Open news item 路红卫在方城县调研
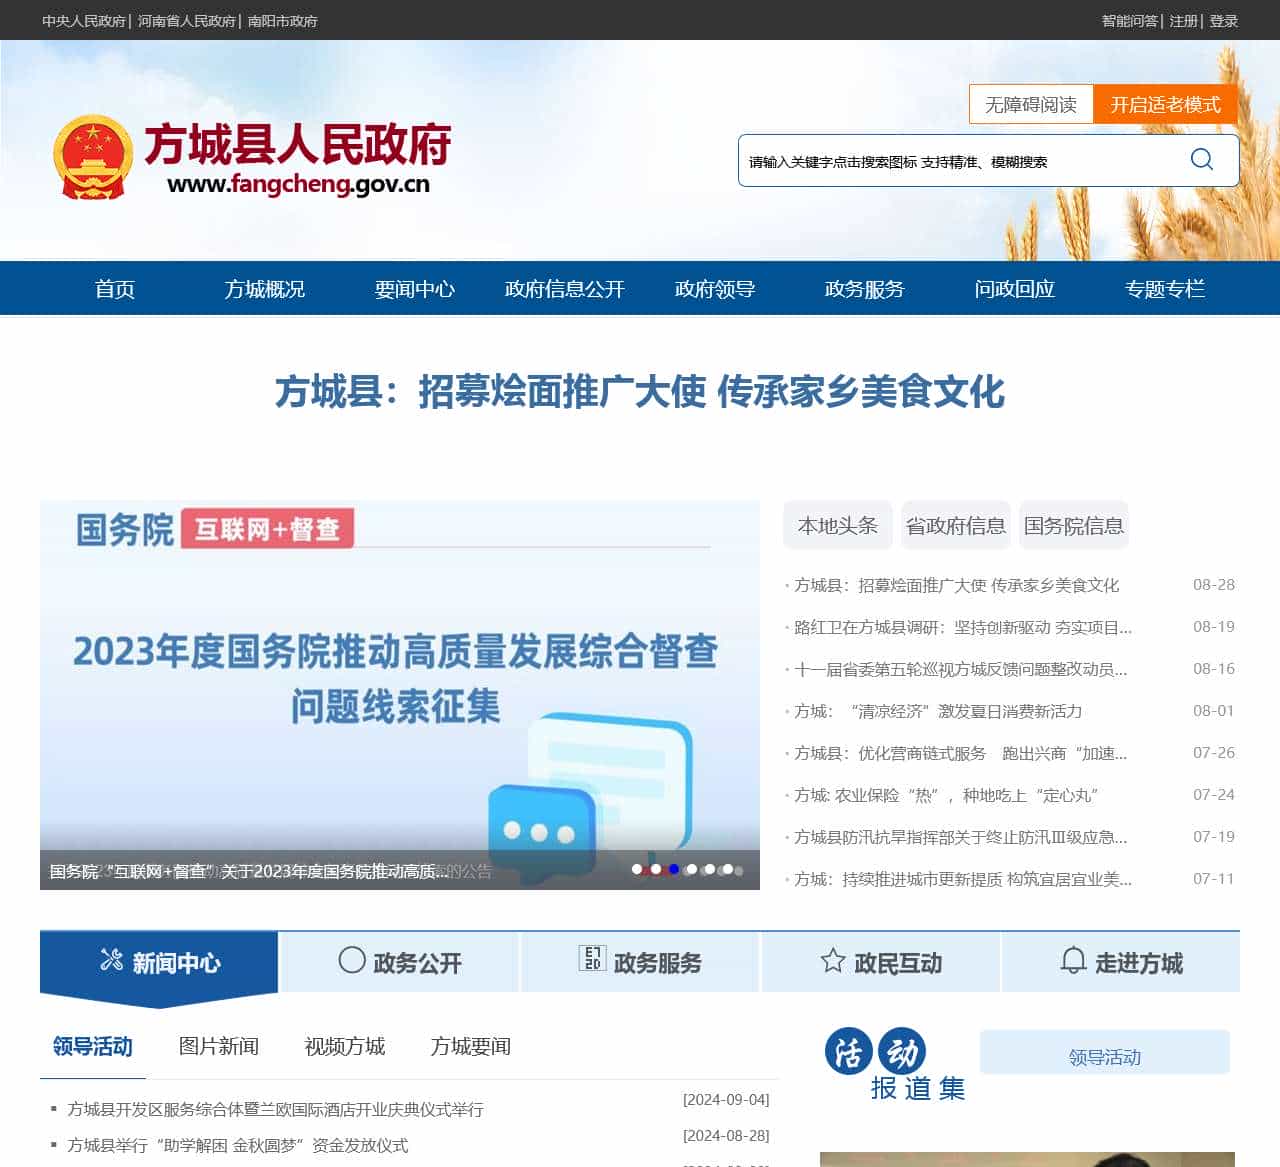Viewport: 1280px width, 1167px height. pos(963,627)
